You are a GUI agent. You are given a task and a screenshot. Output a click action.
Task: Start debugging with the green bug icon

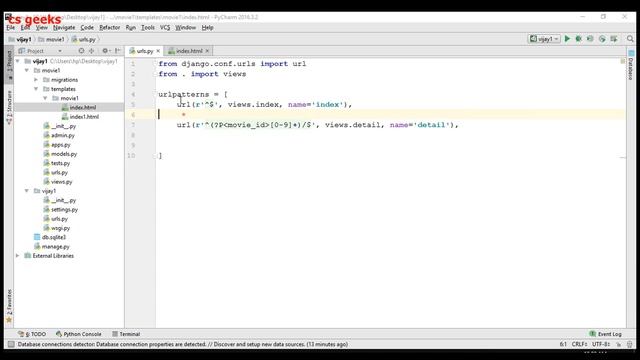(x=578, y=39)
